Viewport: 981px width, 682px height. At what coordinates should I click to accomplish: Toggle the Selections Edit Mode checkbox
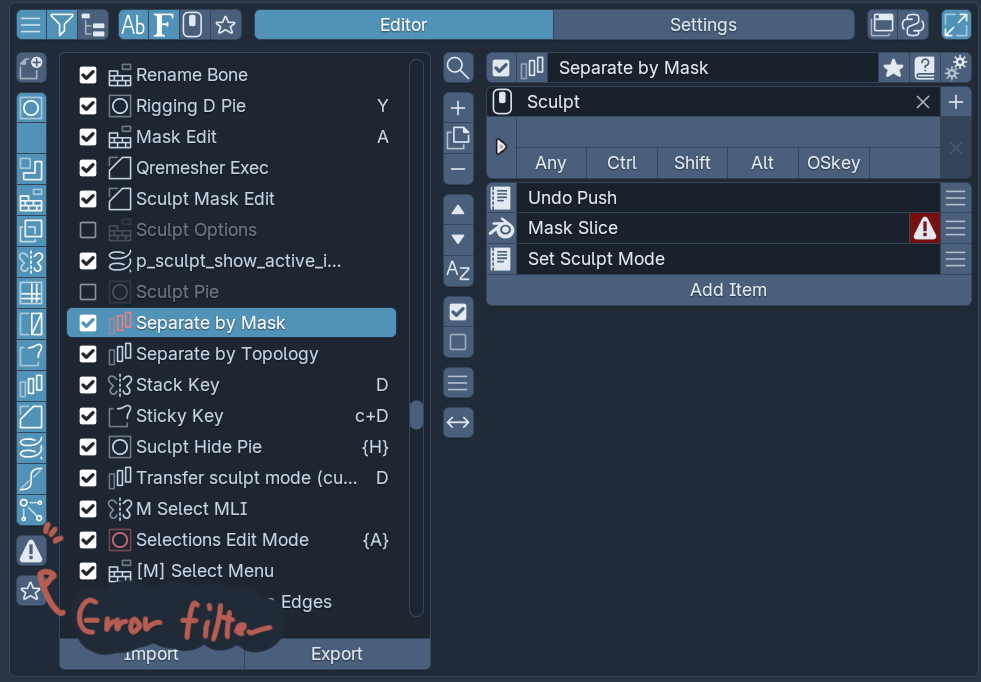click(88, 540)
